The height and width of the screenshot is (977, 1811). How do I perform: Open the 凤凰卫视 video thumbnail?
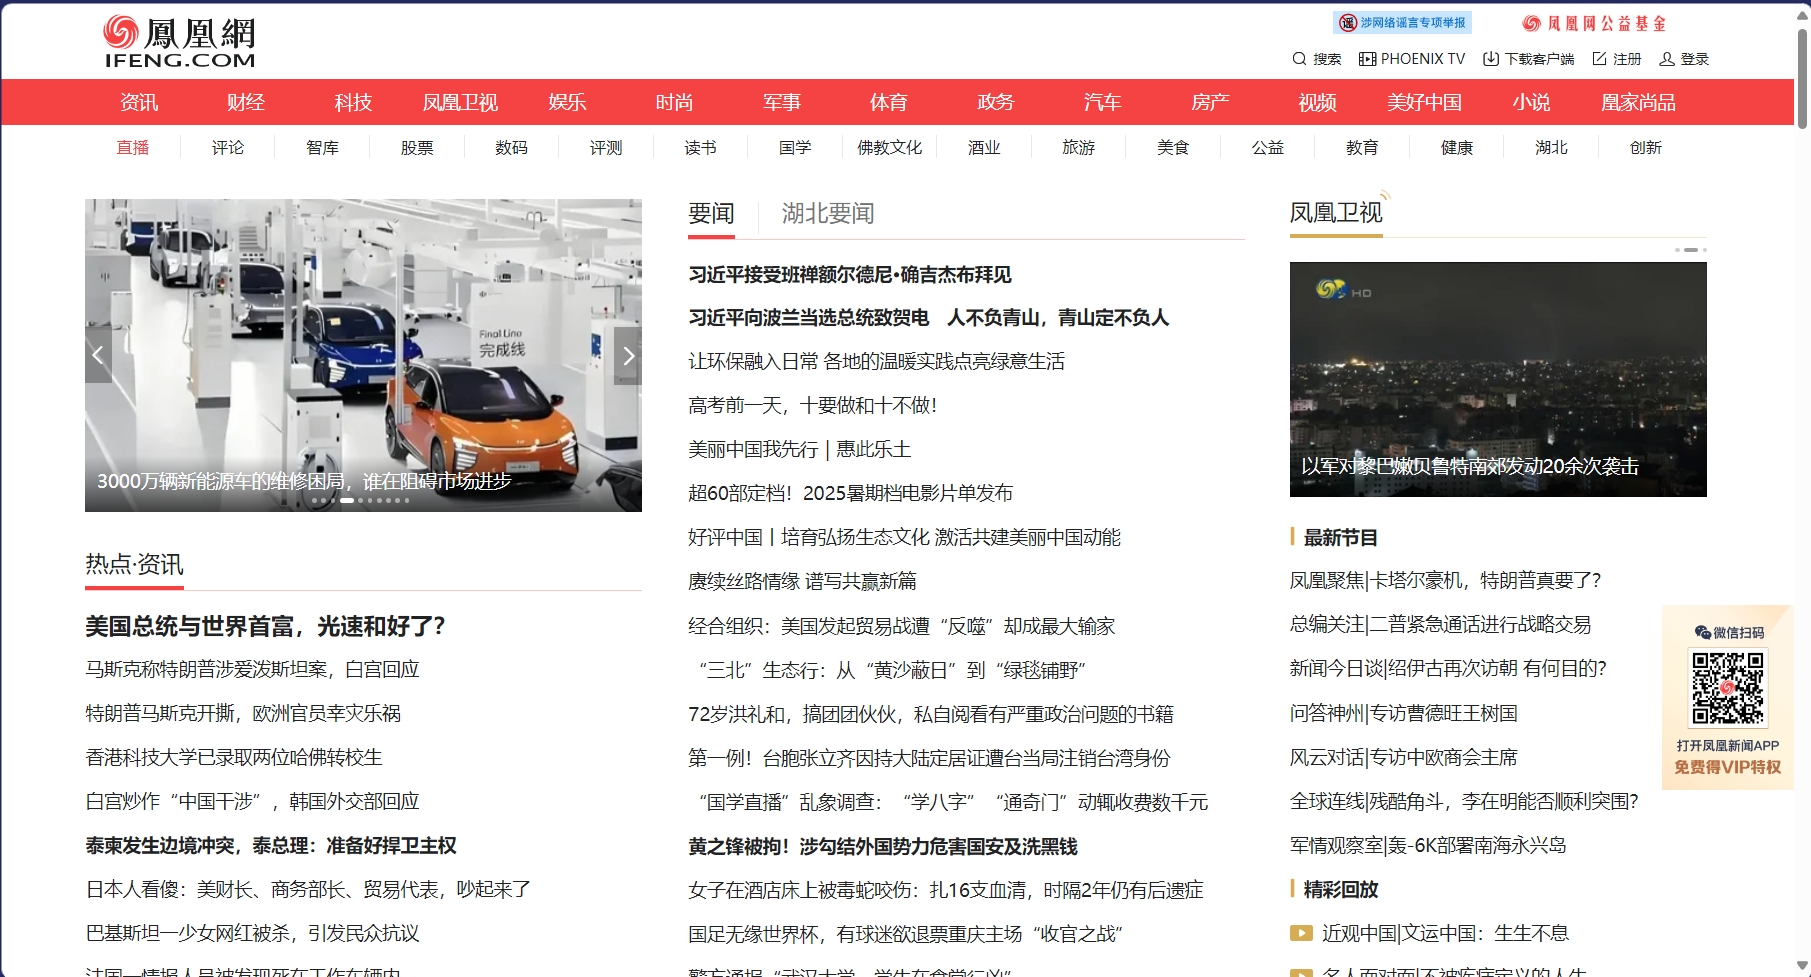pos(1497,379)
